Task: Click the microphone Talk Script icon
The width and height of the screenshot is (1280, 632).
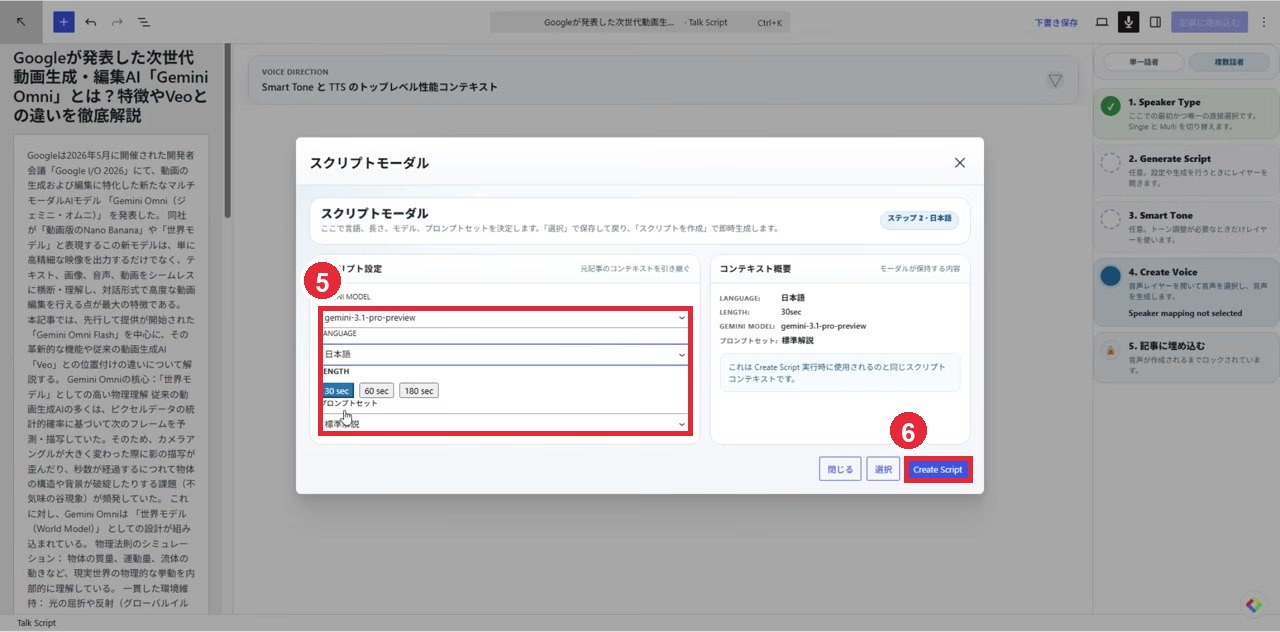Action: point(1128,22)
